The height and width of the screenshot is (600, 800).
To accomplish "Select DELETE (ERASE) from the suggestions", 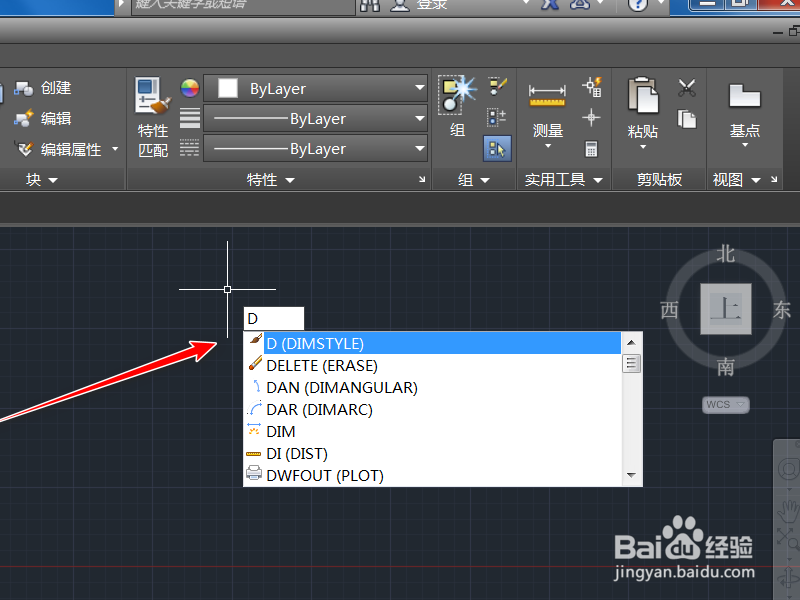I will tap(433, 365).
